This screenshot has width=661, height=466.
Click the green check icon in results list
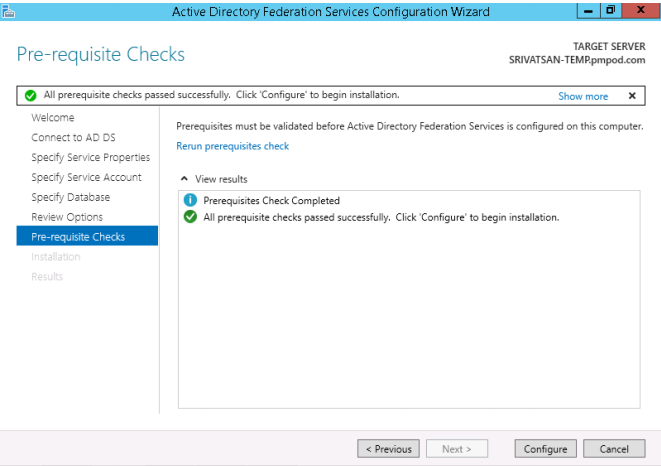click(x=190, y=217)
